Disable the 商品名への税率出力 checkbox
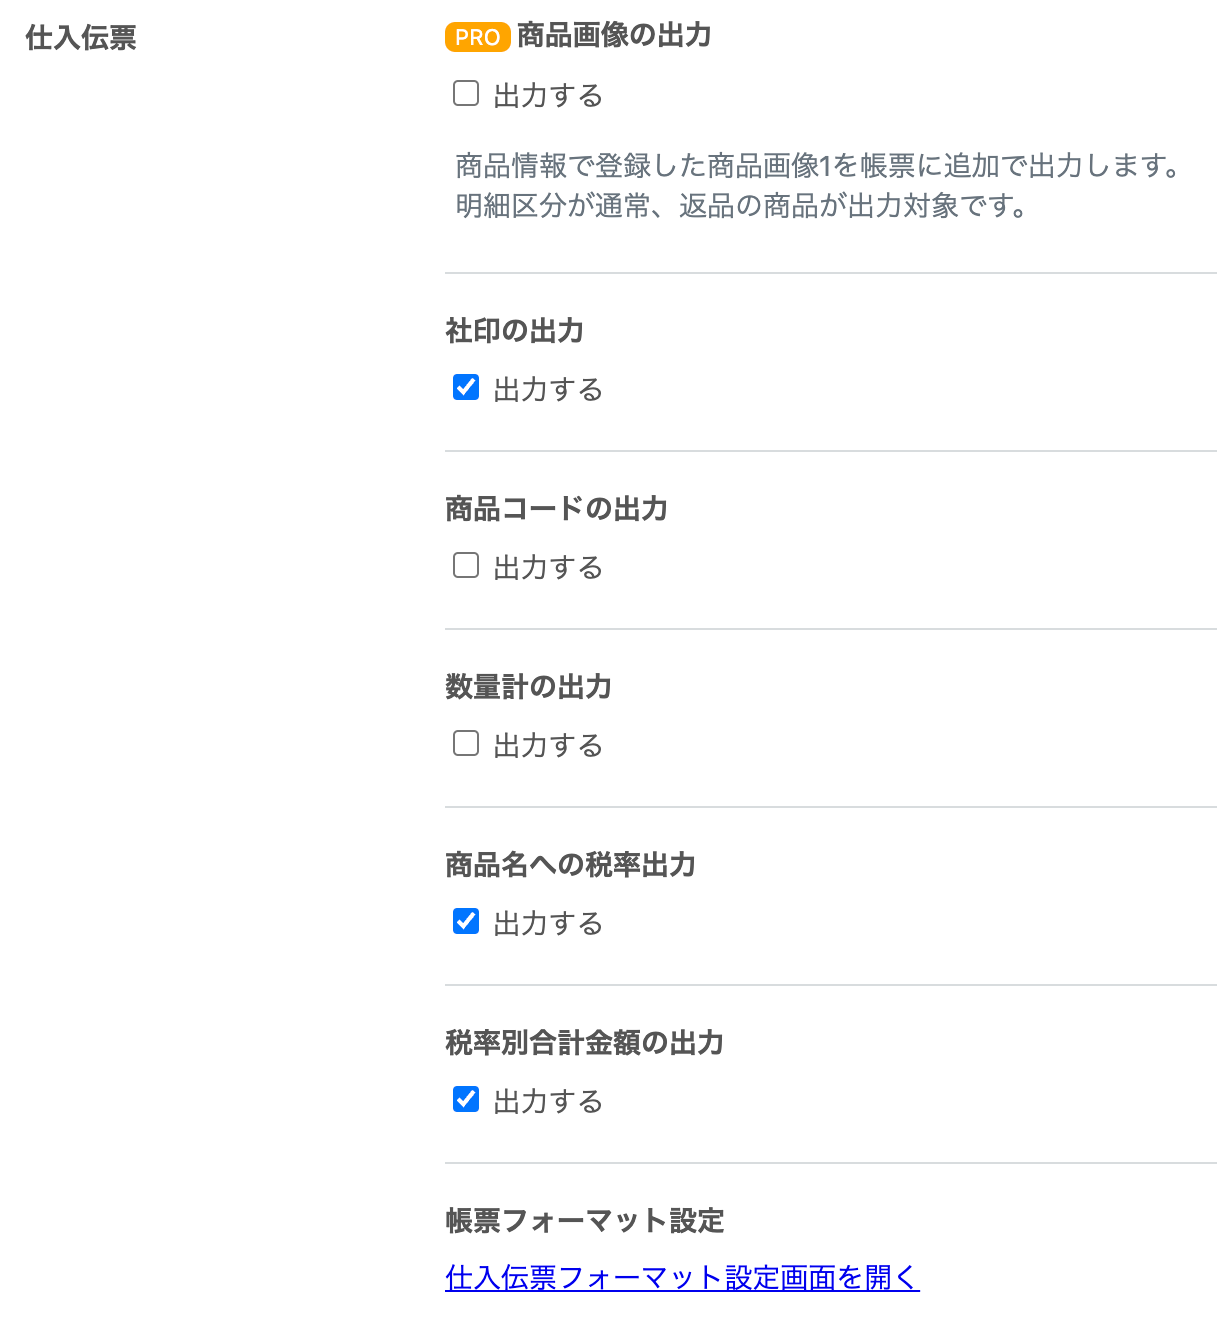The width and height of the screenshot is (1217, 1318). click(x=466, y=922)
